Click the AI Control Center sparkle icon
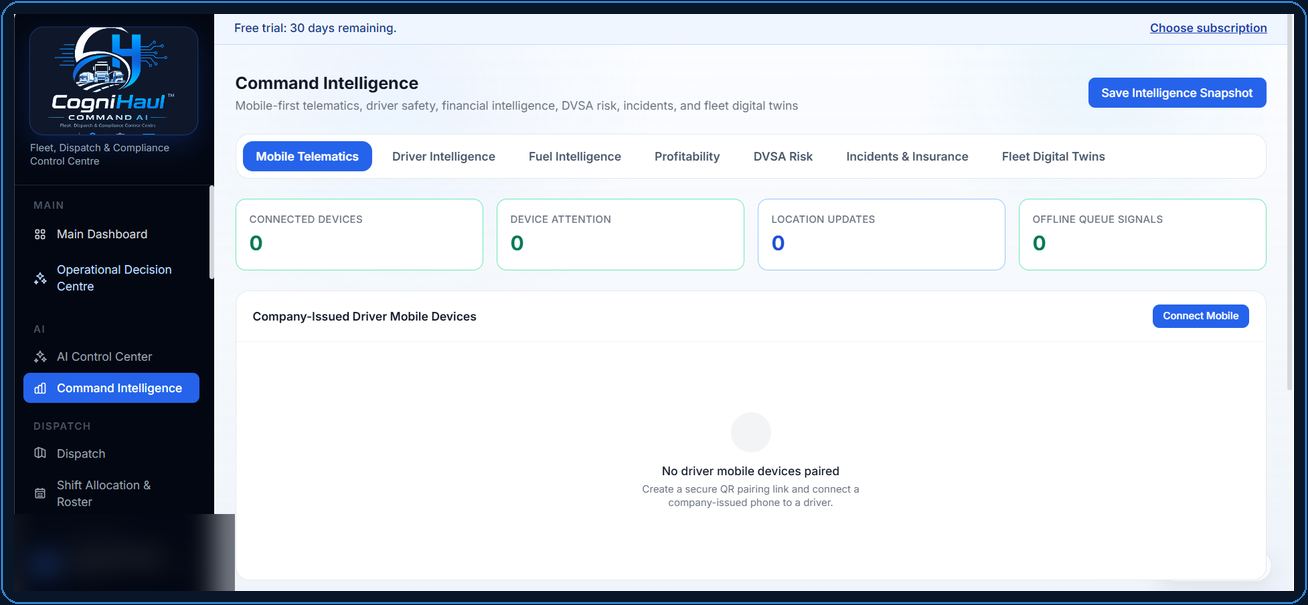The width and height of the screenshot is (1308, 605). point(40,357)
